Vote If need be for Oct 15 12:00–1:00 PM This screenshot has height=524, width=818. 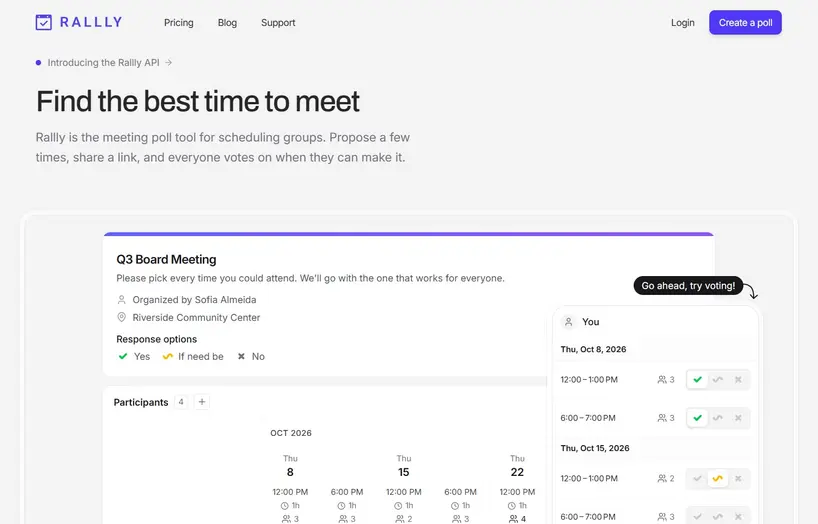(x=718, y=479)
